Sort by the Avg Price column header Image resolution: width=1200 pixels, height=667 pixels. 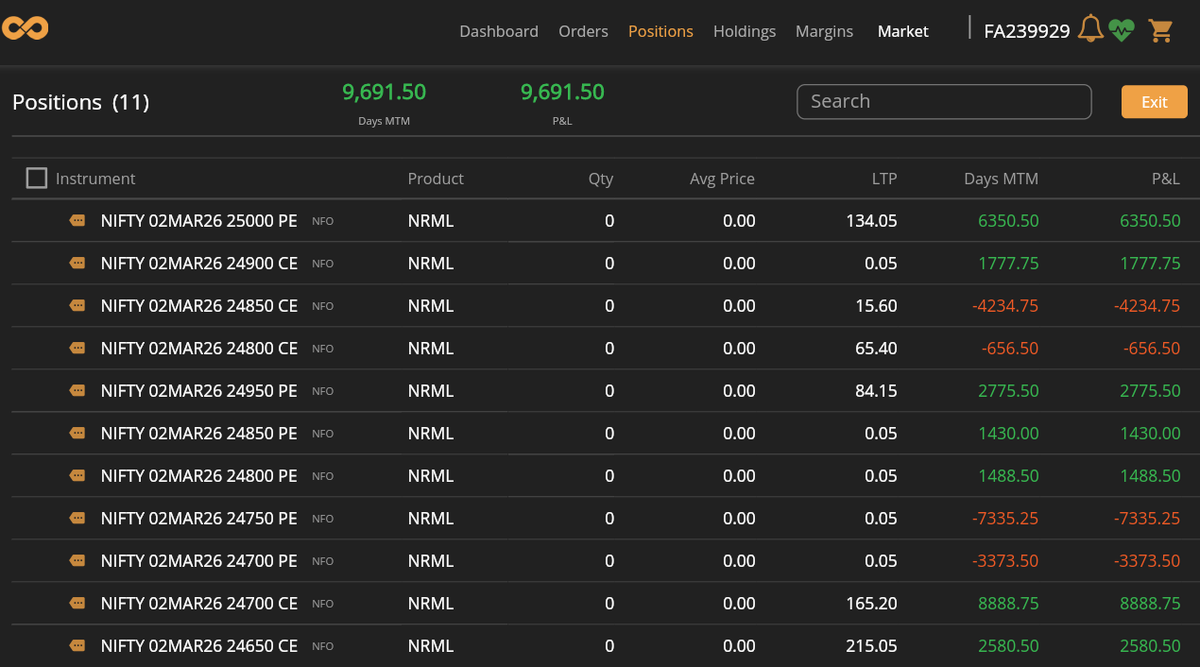(722, 179)
